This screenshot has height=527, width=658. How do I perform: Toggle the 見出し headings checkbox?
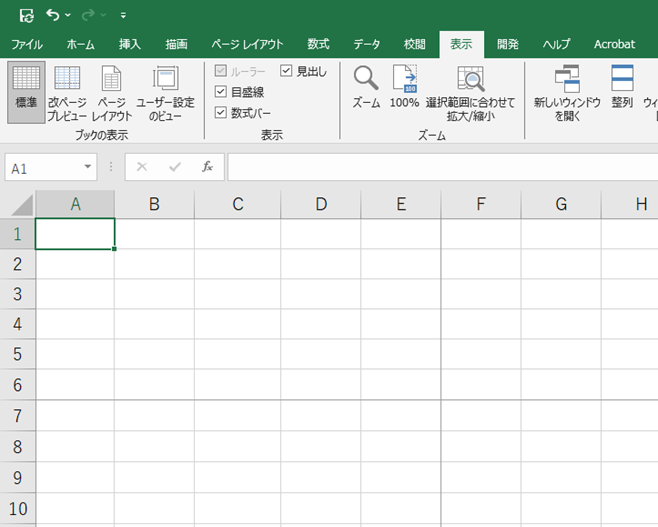pos(286,71)
